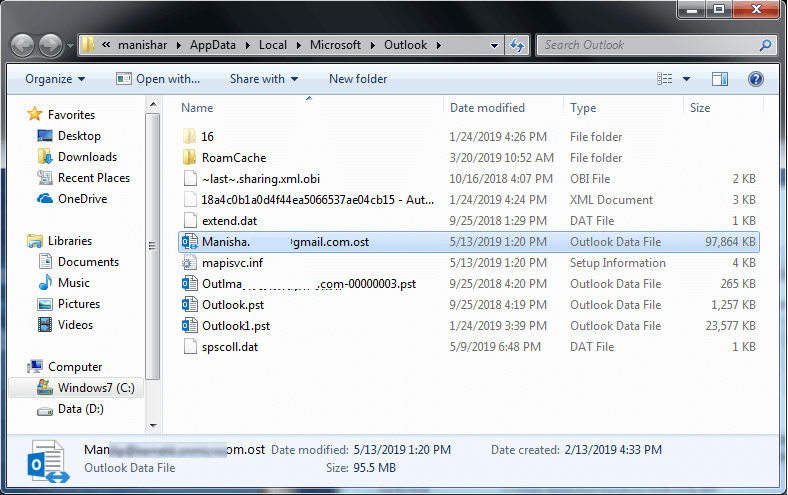Select the folder icon named 16
This screenshot has width=788, height=495.
click(x=189, y=136)
